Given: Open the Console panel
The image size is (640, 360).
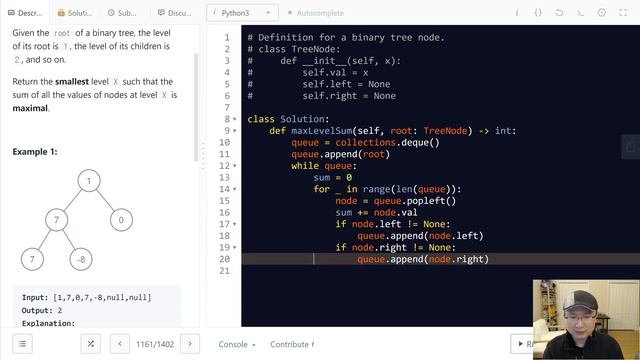Looking at the screenshot, I should coord(237,344).
